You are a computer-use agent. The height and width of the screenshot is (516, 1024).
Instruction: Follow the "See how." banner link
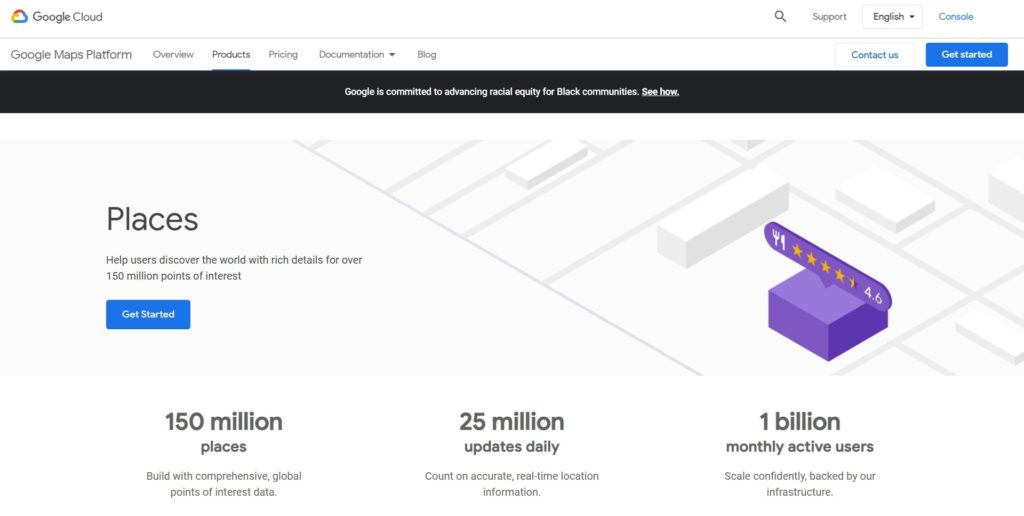click(660, 92)
